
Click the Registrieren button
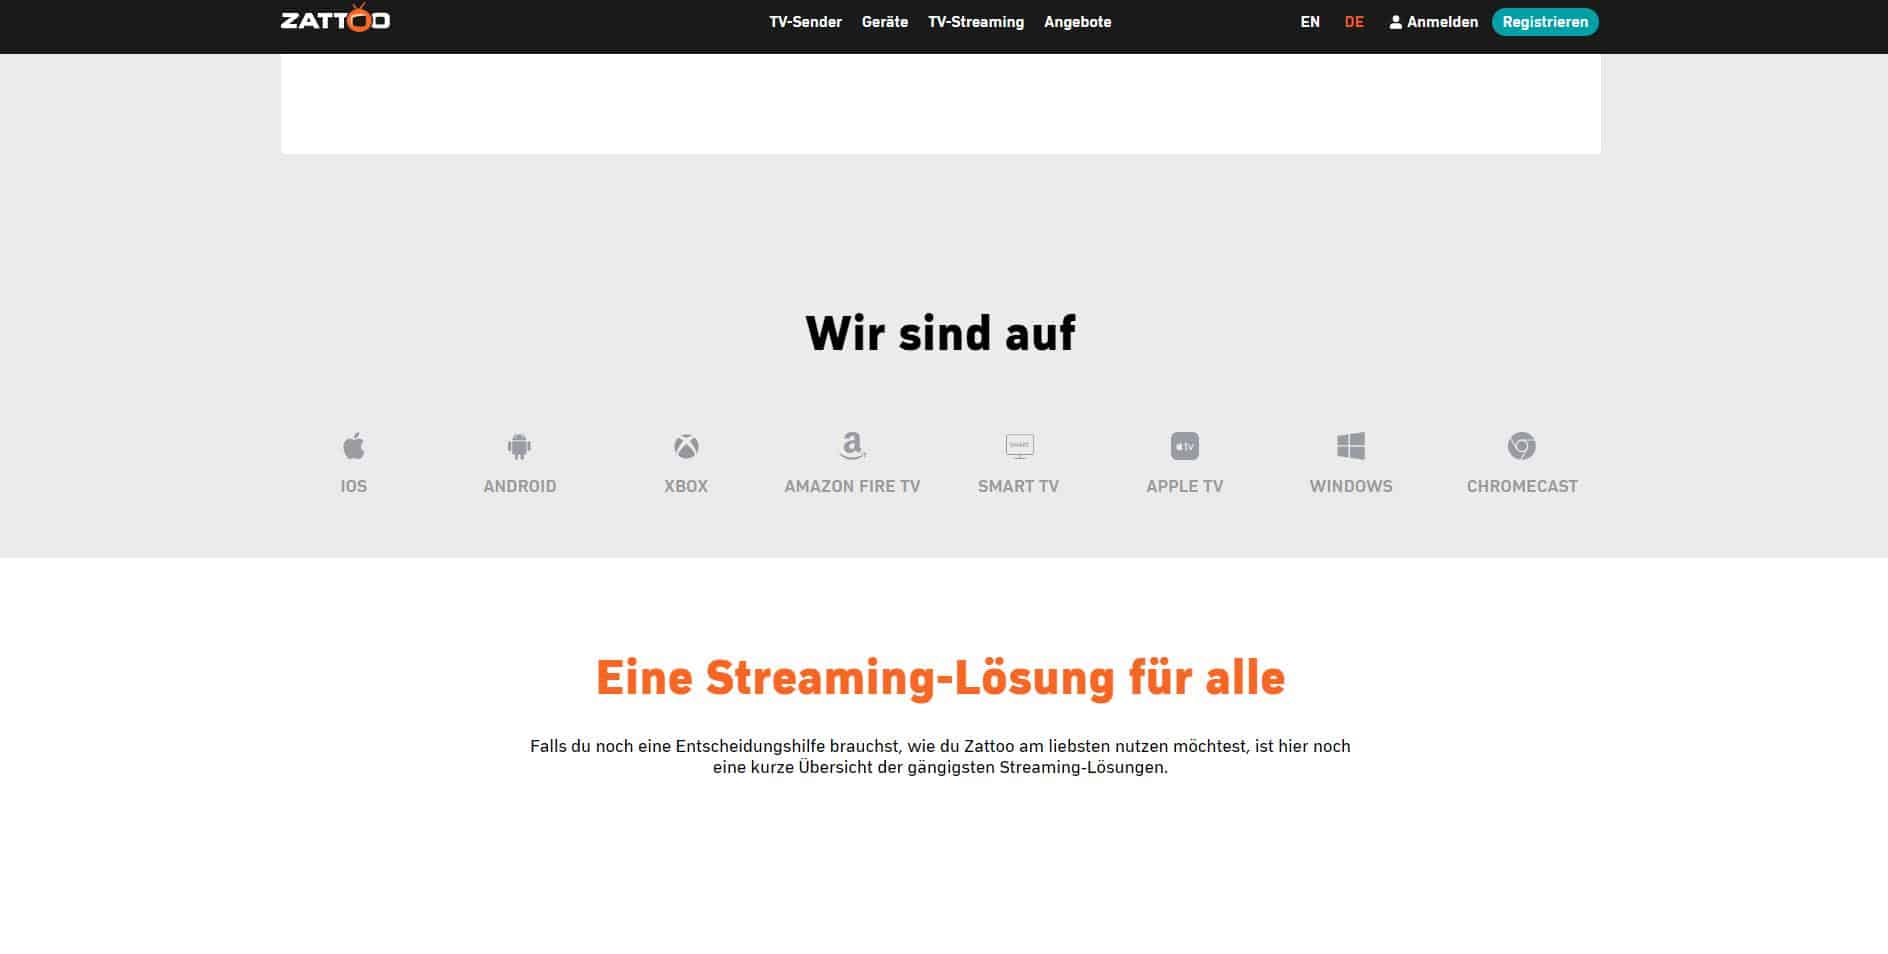tap(1545, 22)
